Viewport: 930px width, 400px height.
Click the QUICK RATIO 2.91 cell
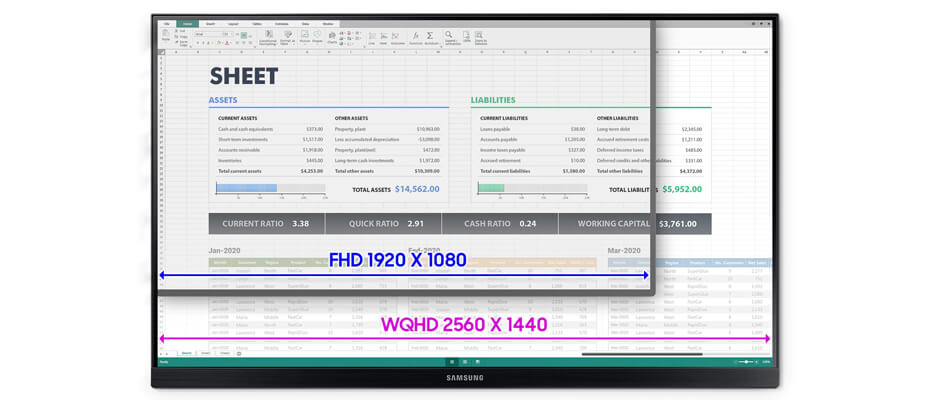(383, 224)
